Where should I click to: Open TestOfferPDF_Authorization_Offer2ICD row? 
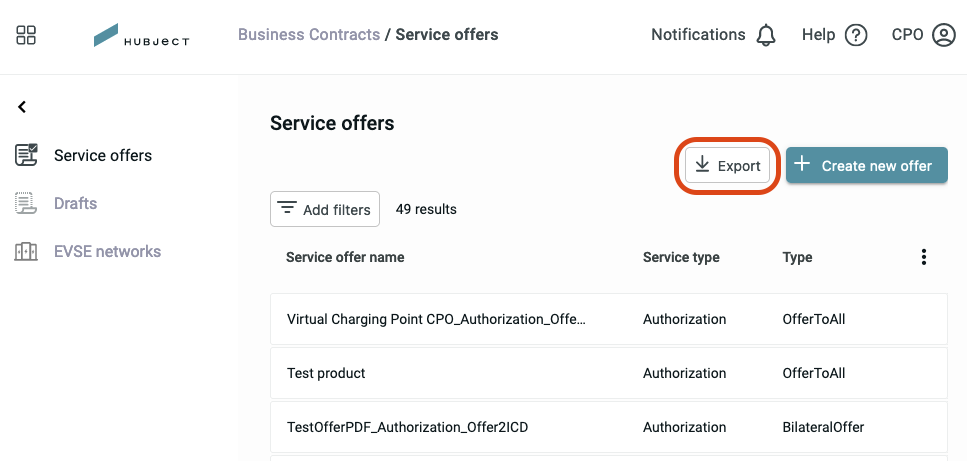point(609,427)
